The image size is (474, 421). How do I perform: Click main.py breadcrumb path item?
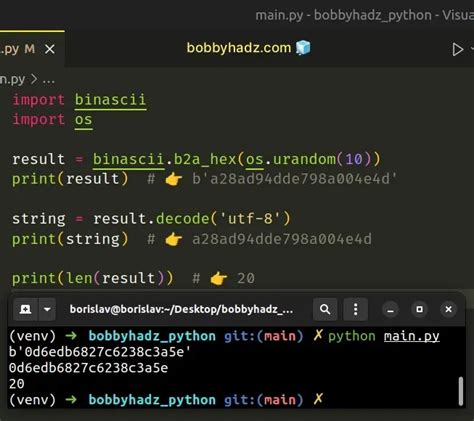(12, 80)
